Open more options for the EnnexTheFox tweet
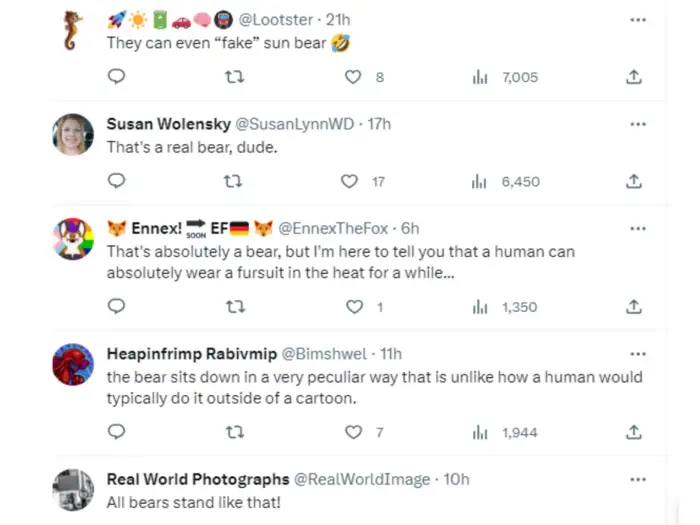The image size is (700, 525). tap(637, 229)
